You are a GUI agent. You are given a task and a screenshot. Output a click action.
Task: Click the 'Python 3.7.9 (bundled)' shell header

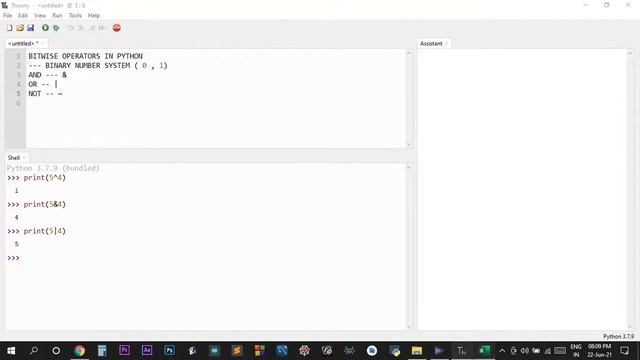point(53,168)
